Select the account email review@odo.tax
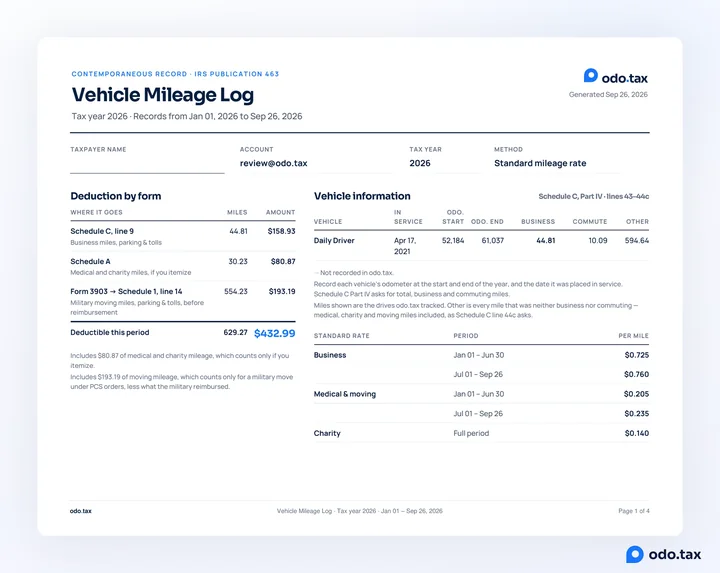 [274, 163]
